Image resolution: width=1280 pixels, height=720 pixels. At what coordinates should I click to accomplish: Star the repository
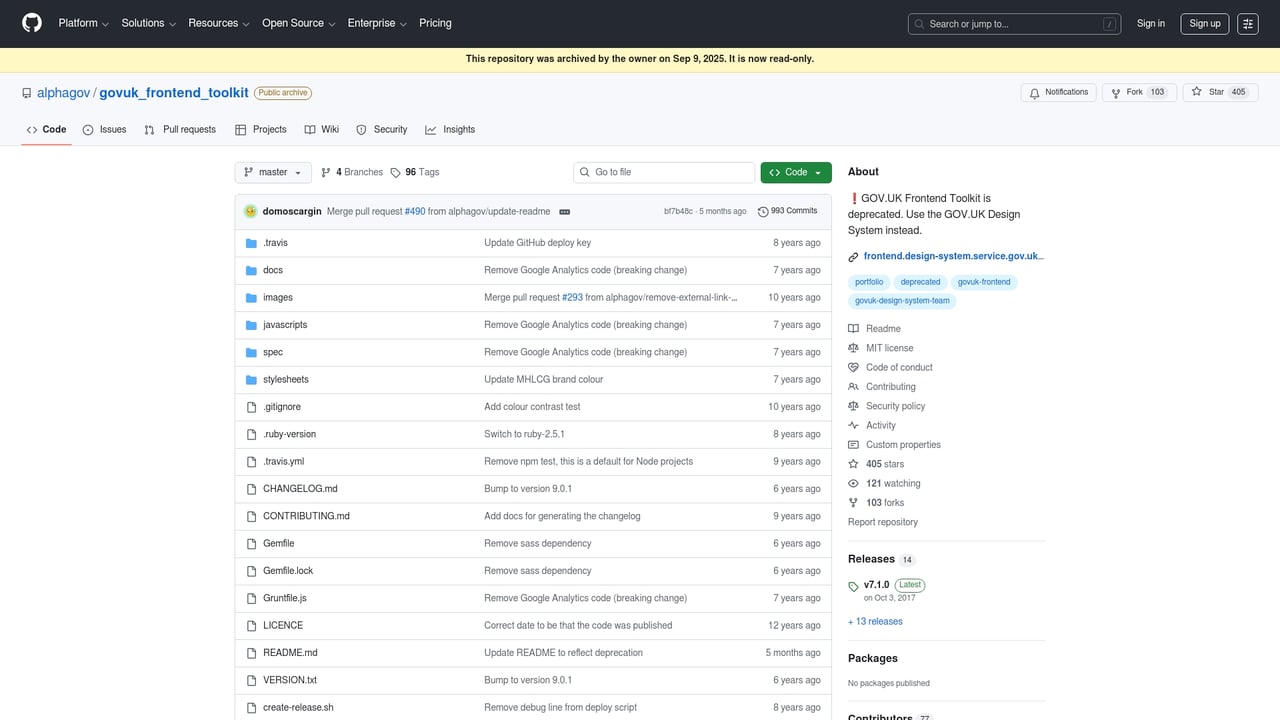(1220, 91)
